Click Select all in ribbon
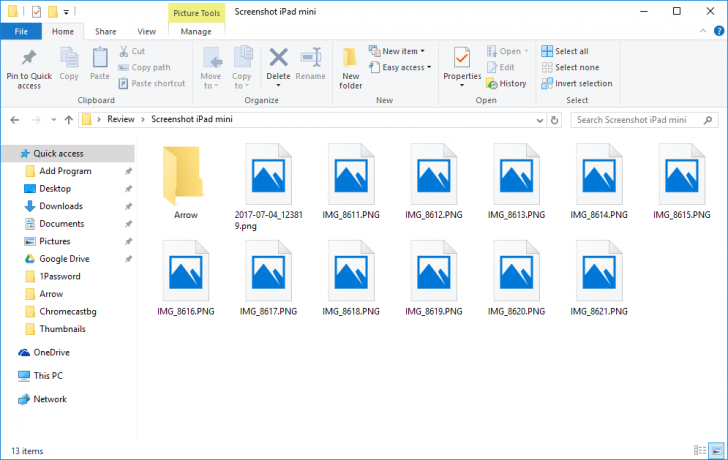The image size is (728, 460). (565, 51)
